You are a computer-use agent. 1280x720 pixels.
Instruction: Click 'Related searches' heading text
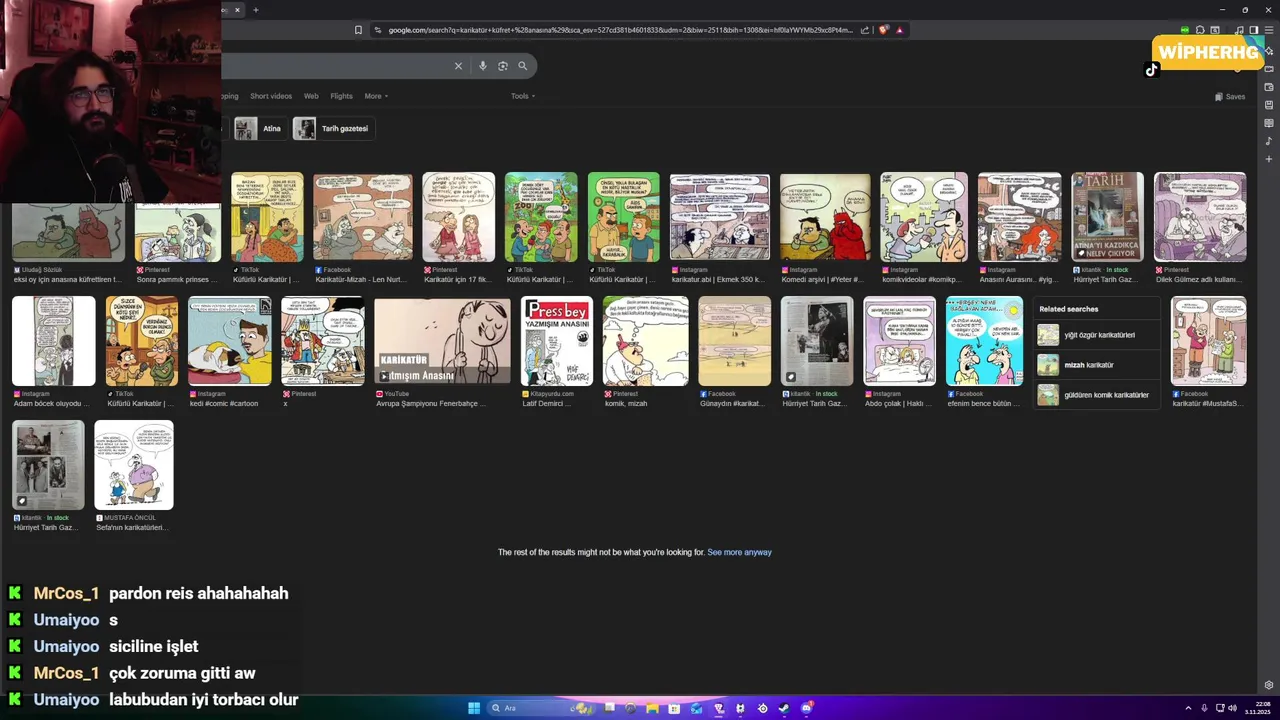[1068, 309]
